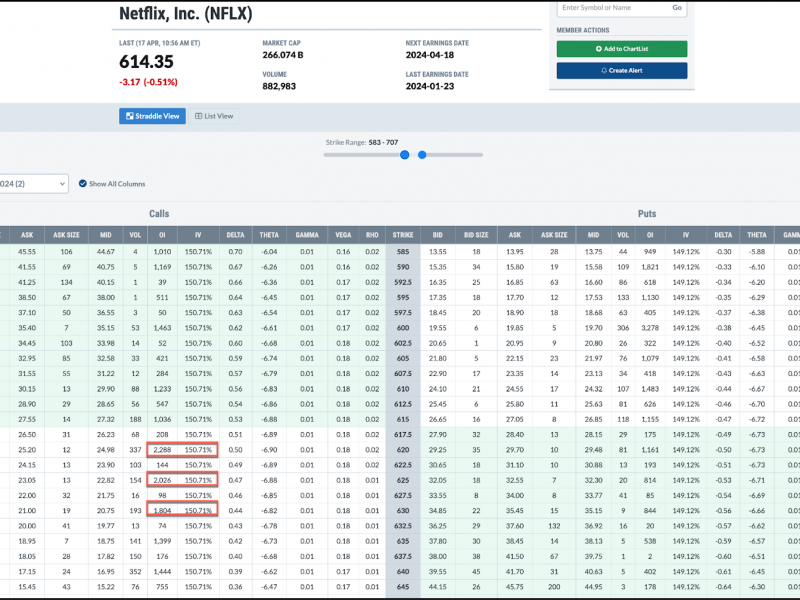Select the 617.5 strike cell

(x=403, y=435)
